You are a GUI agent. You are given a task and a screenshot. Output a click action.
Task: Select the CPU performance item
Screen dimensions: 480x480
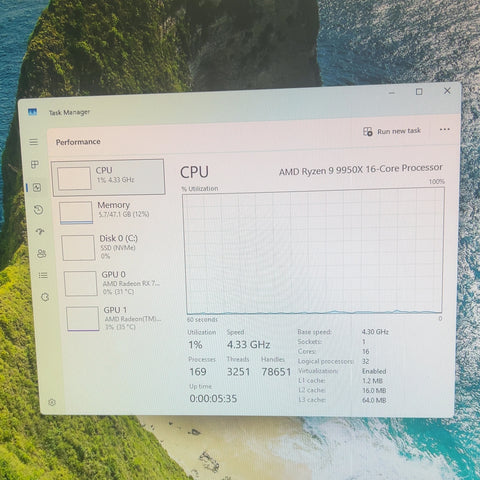(x=108, y=177)
